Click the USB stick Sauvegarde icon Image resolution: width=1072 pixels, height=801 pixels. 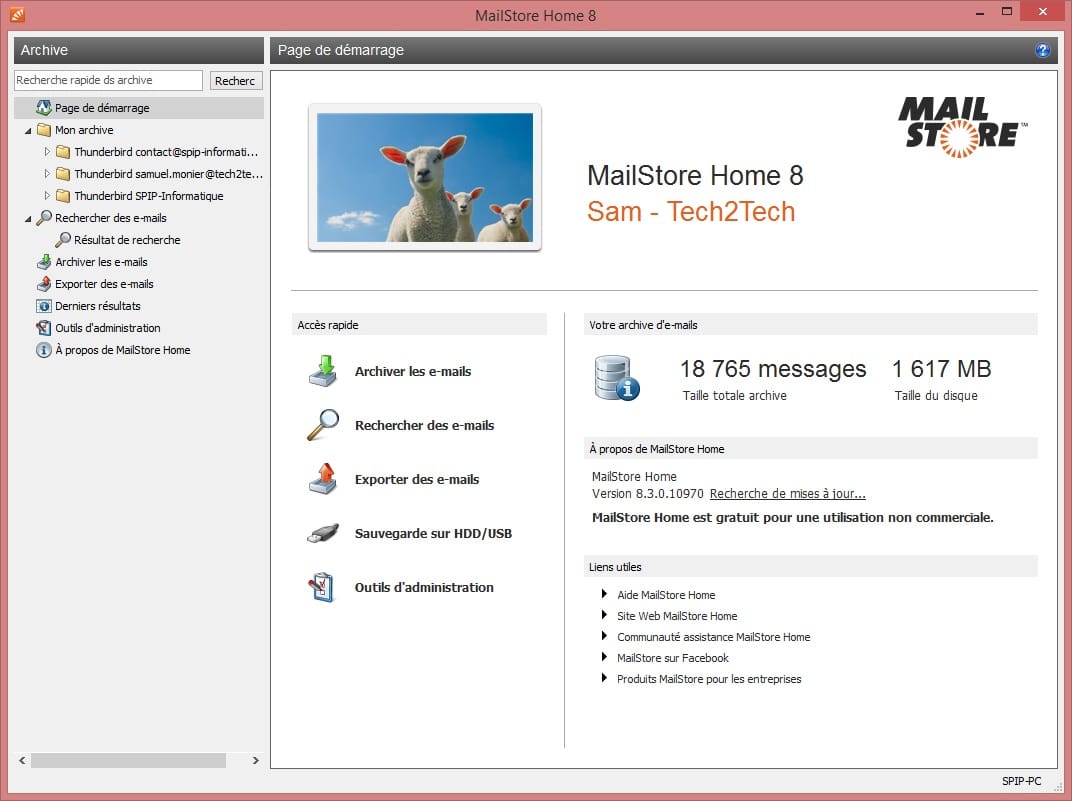click(x=323, y=533)
